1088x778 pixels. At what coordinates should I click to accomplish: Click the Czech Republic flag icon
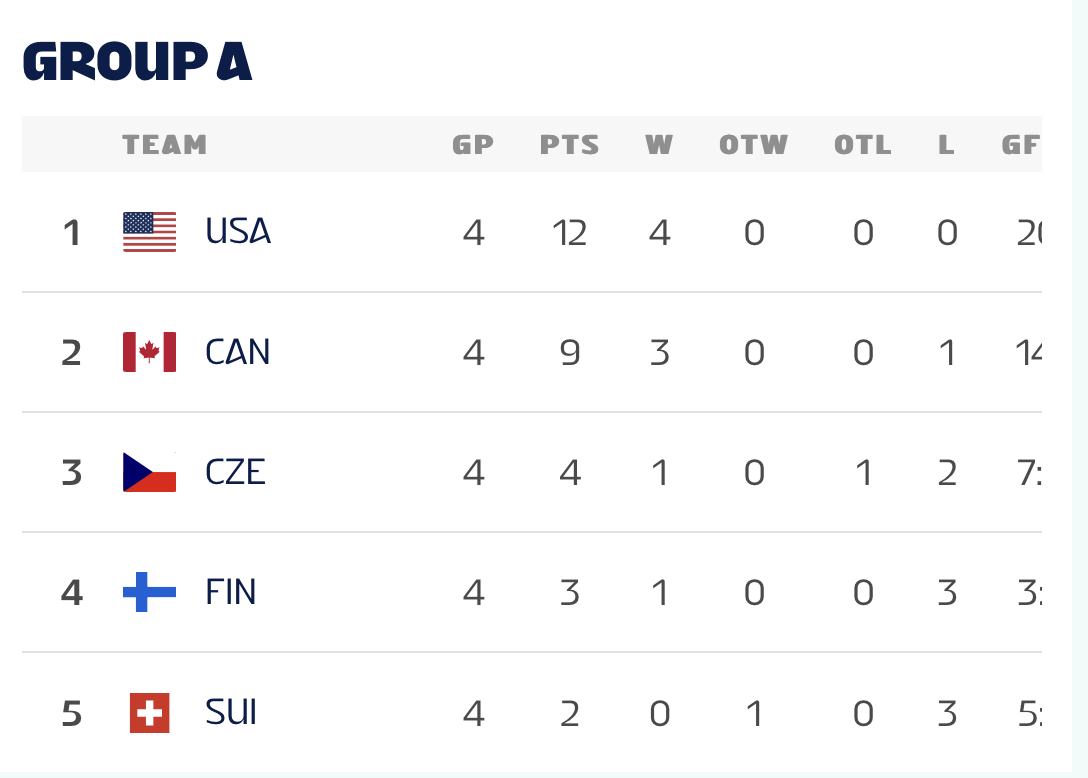(149, 472)
